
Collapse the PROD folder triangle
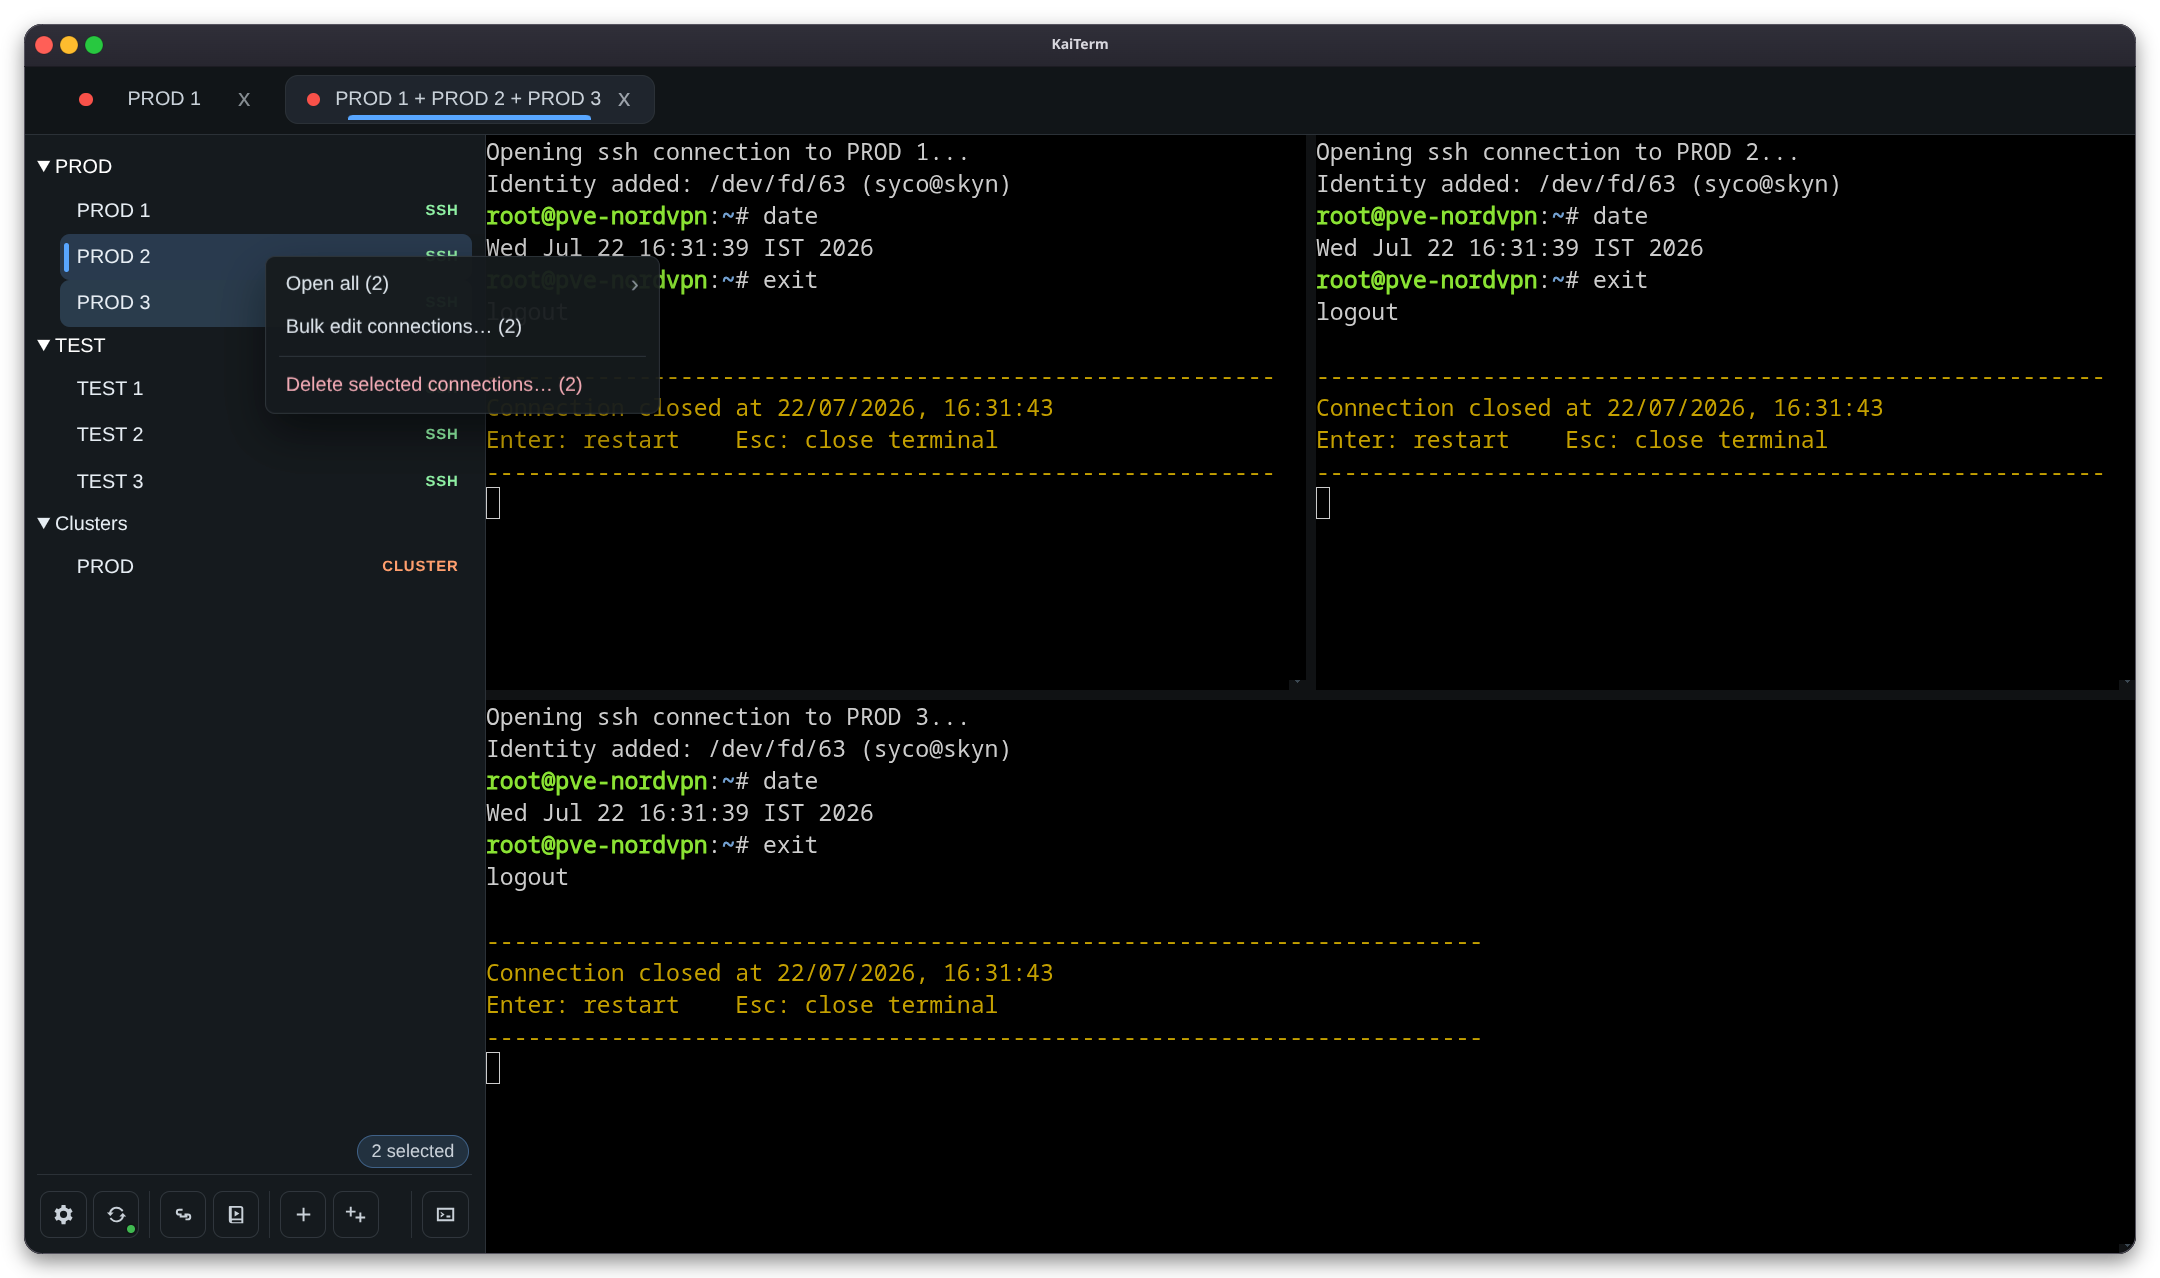(44, 166)
